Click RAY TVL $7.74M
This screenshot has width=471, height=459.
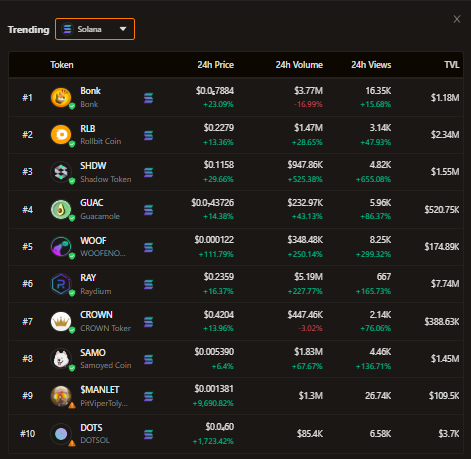coord(445,284)
